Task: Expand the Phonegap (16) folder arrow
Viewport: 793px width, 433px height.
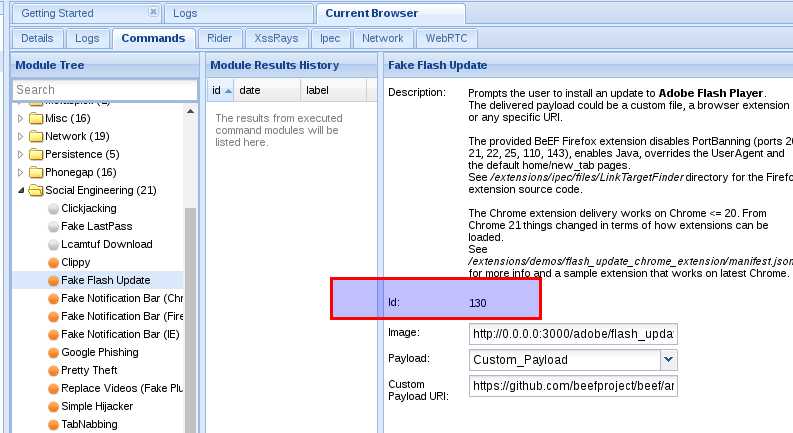Action: (x=20, y=172)
